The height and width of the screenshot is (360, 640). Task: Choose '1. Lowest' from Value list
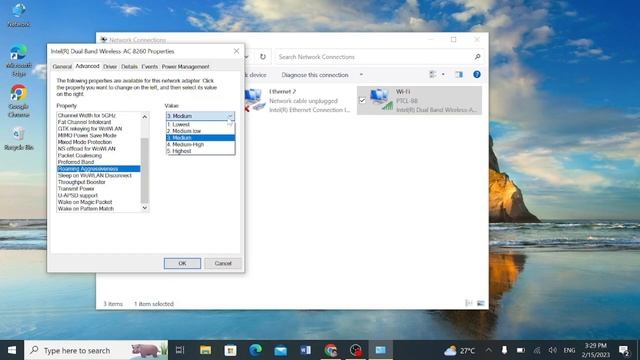(x=200, y=124)
